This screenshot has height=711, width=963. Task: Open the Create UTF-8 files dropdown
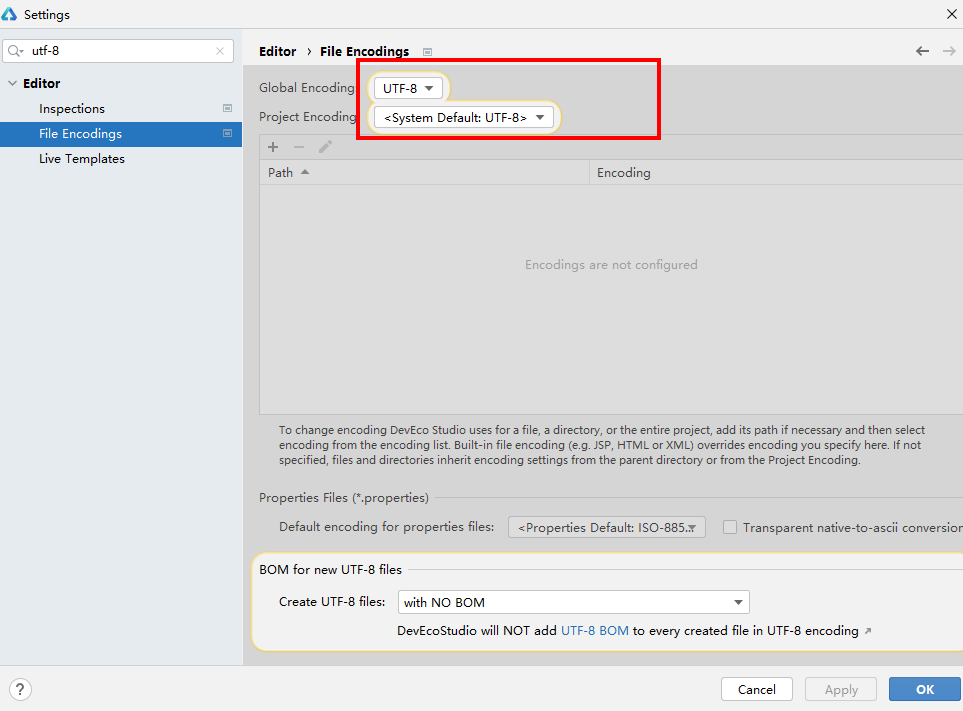[x=574, y=602]
